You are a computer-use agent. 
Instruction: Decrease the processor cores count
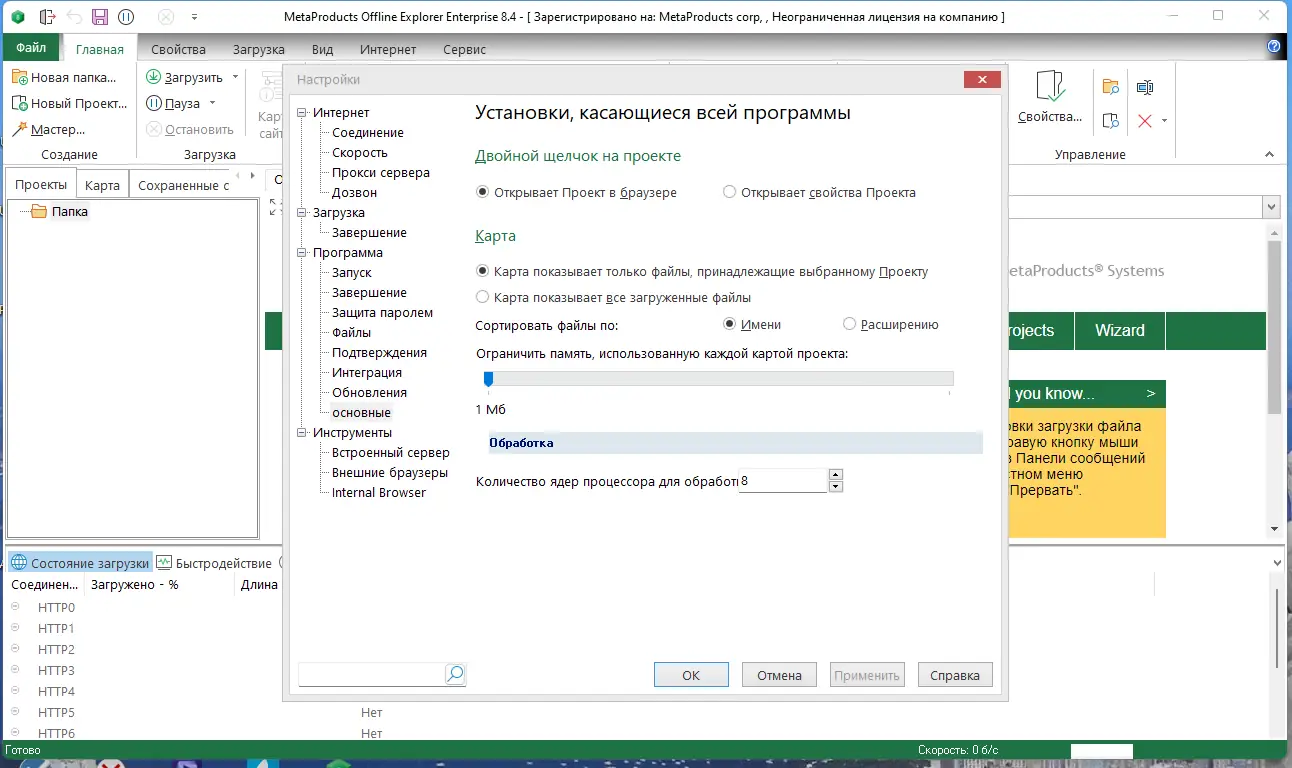836,487
